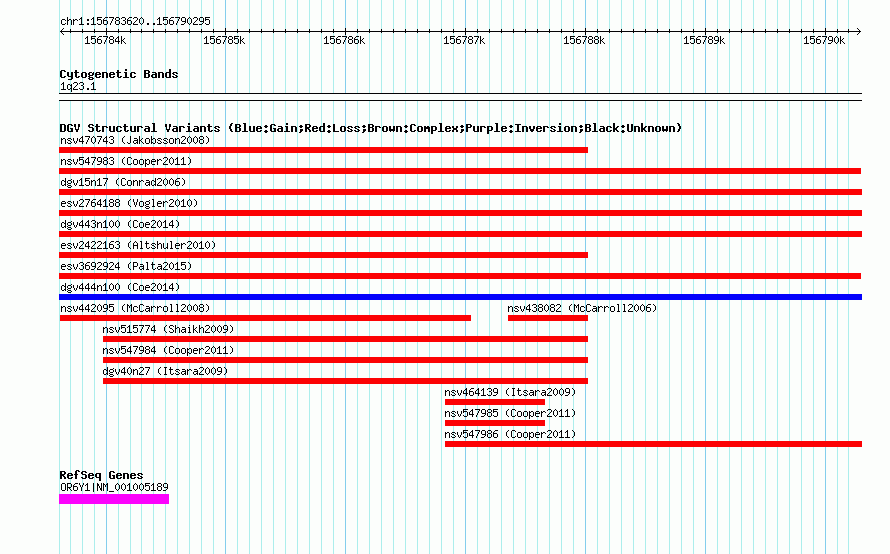Click the 1q23.1 cytogenetic band label
This screenshot has height=554, width=890.
[78, 86]
